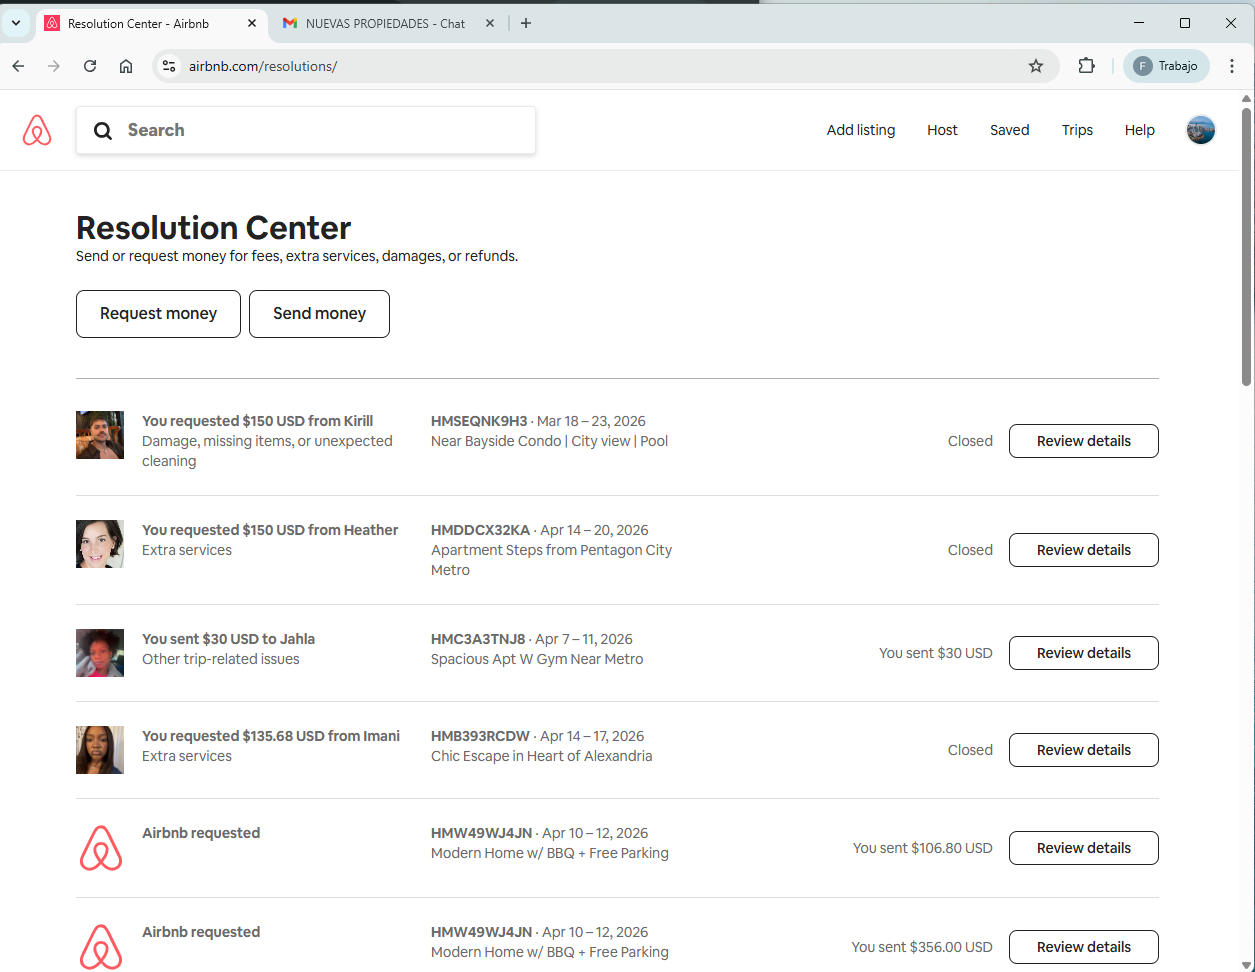Reload the page
The image size is (1255, 972).
pos(90,66)
